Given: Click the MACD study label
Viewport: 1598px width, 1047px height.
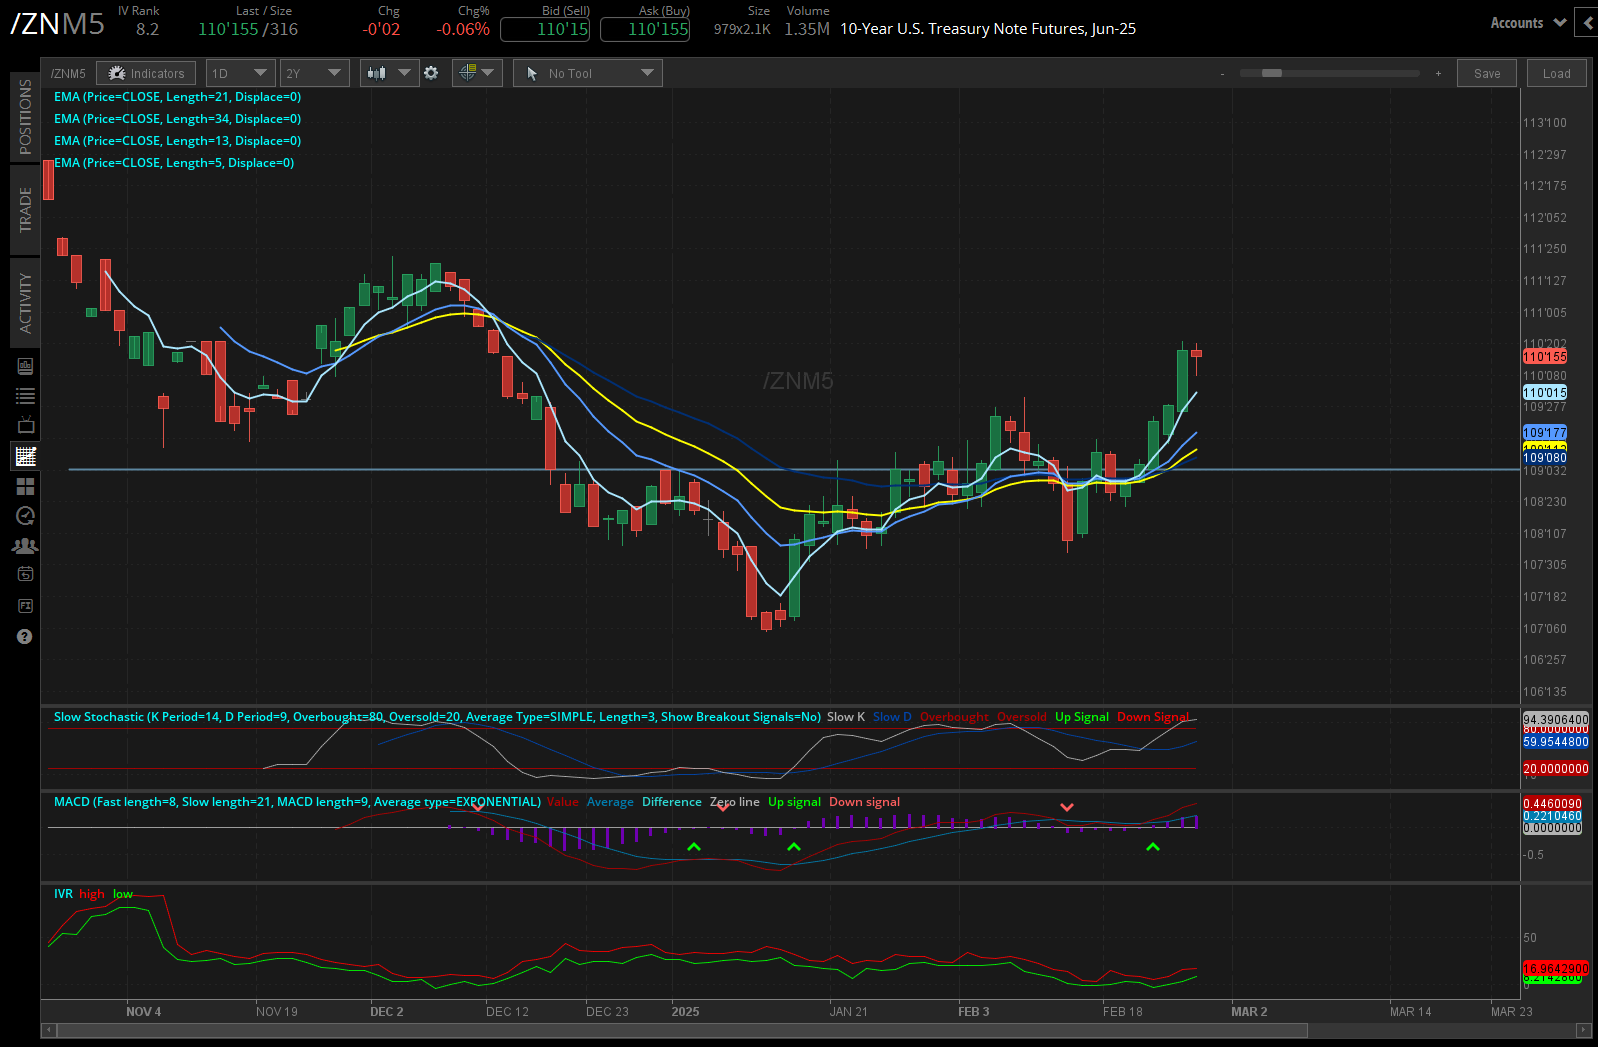Looking at the screenshot, I should tap(297, 802).
